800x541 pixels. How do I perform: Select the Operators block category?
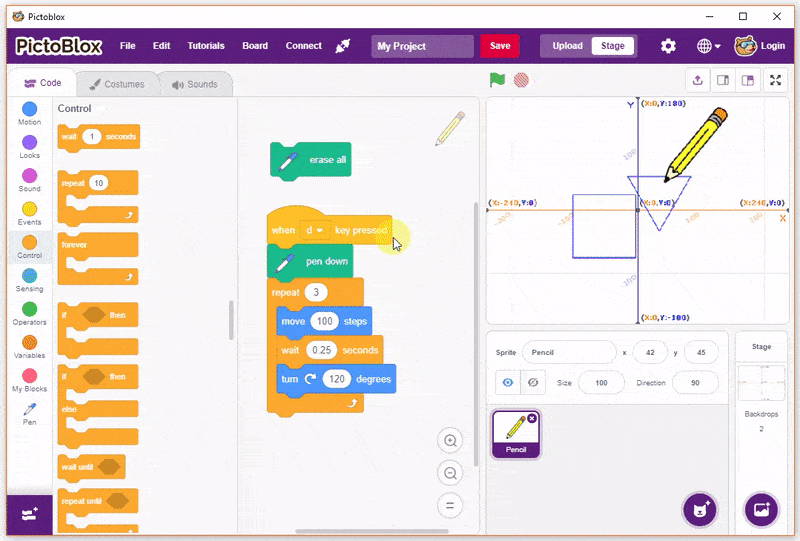[x=30, y=313]
